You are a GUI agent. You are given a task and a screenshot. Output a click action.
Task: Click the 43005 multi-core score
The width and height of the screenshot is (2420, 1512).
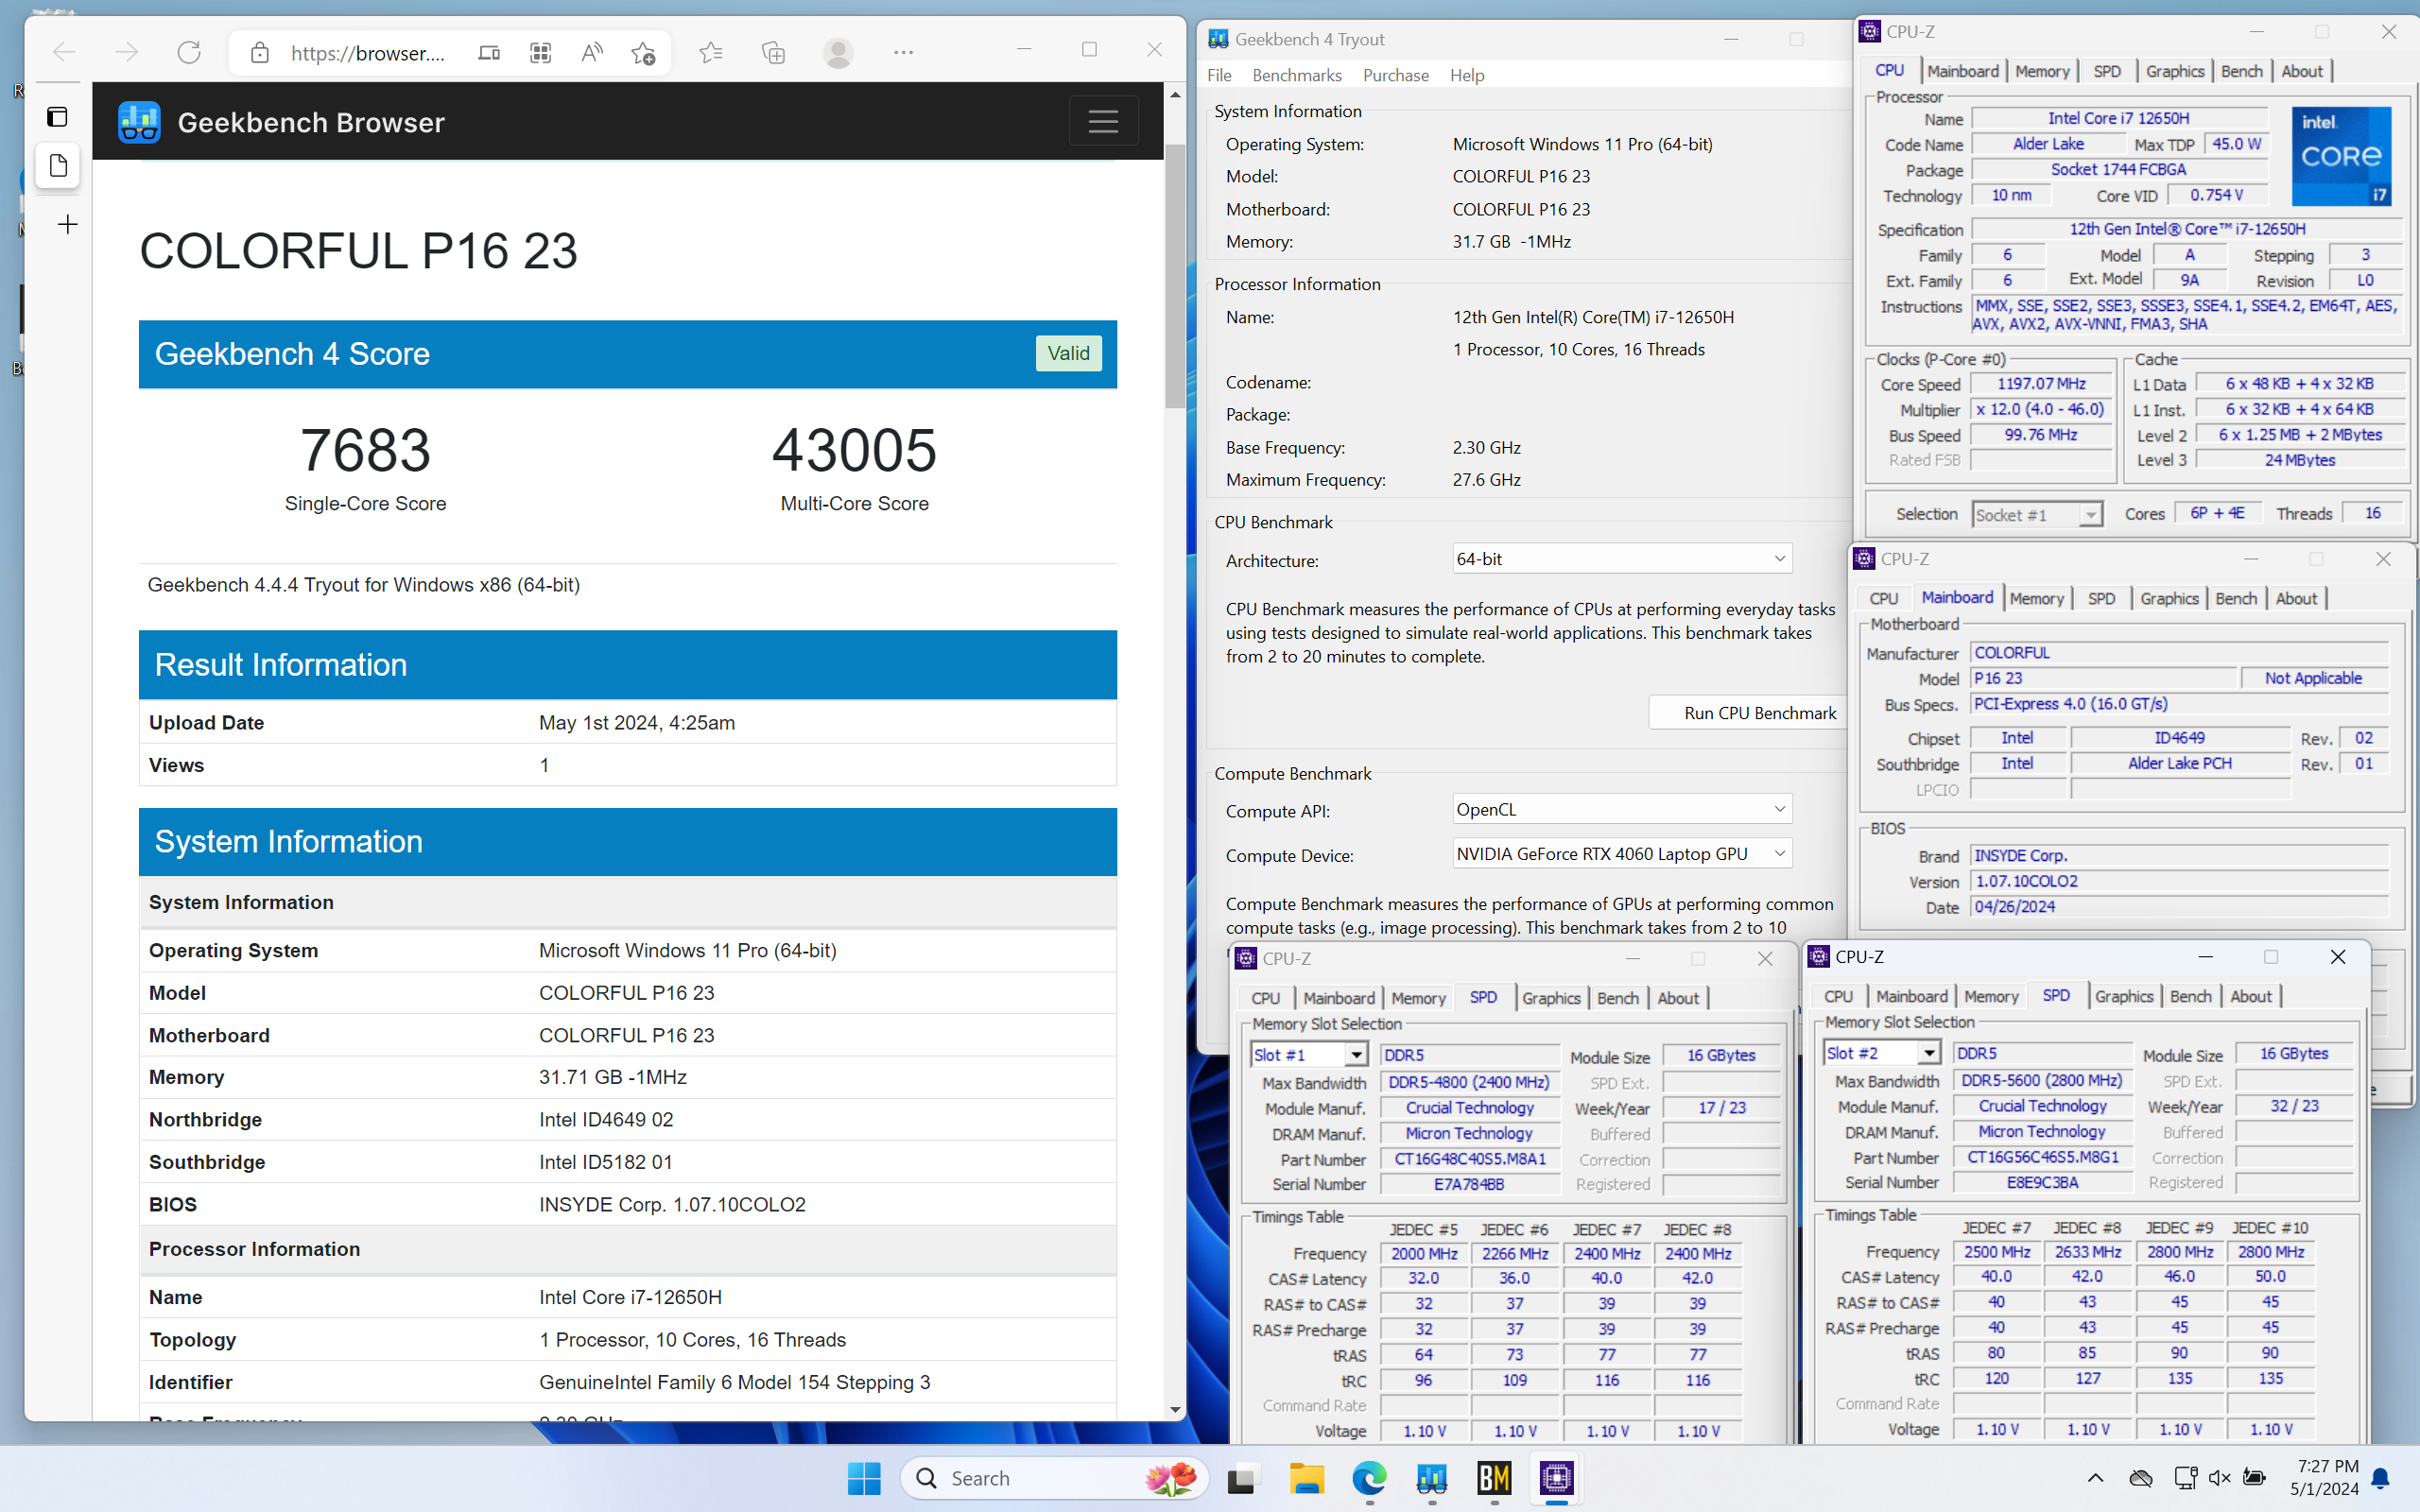(x=854, y=450)
